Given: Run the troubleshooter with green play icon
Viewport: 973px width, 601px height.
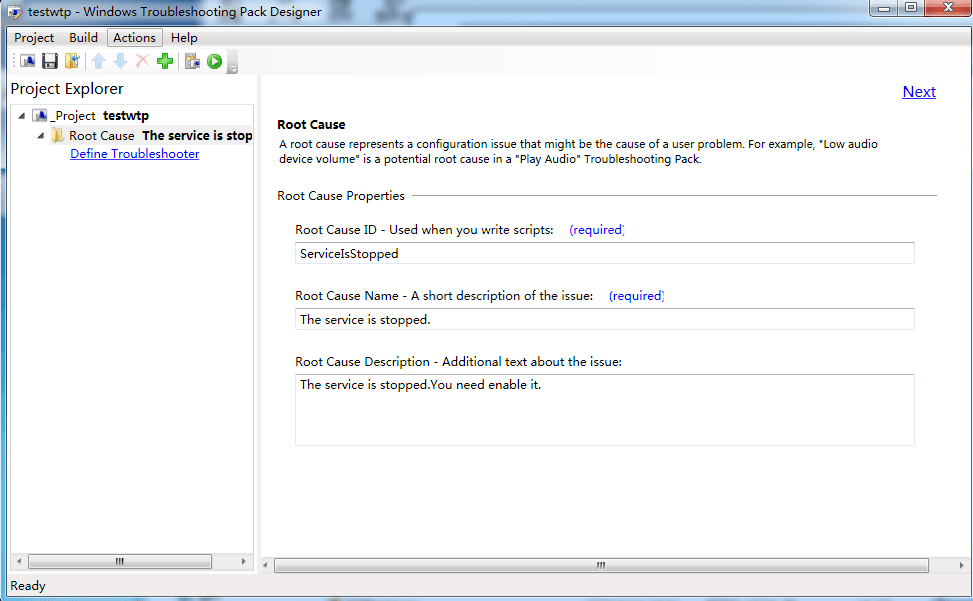Looking at the screenshot, I should coord(215,61).
